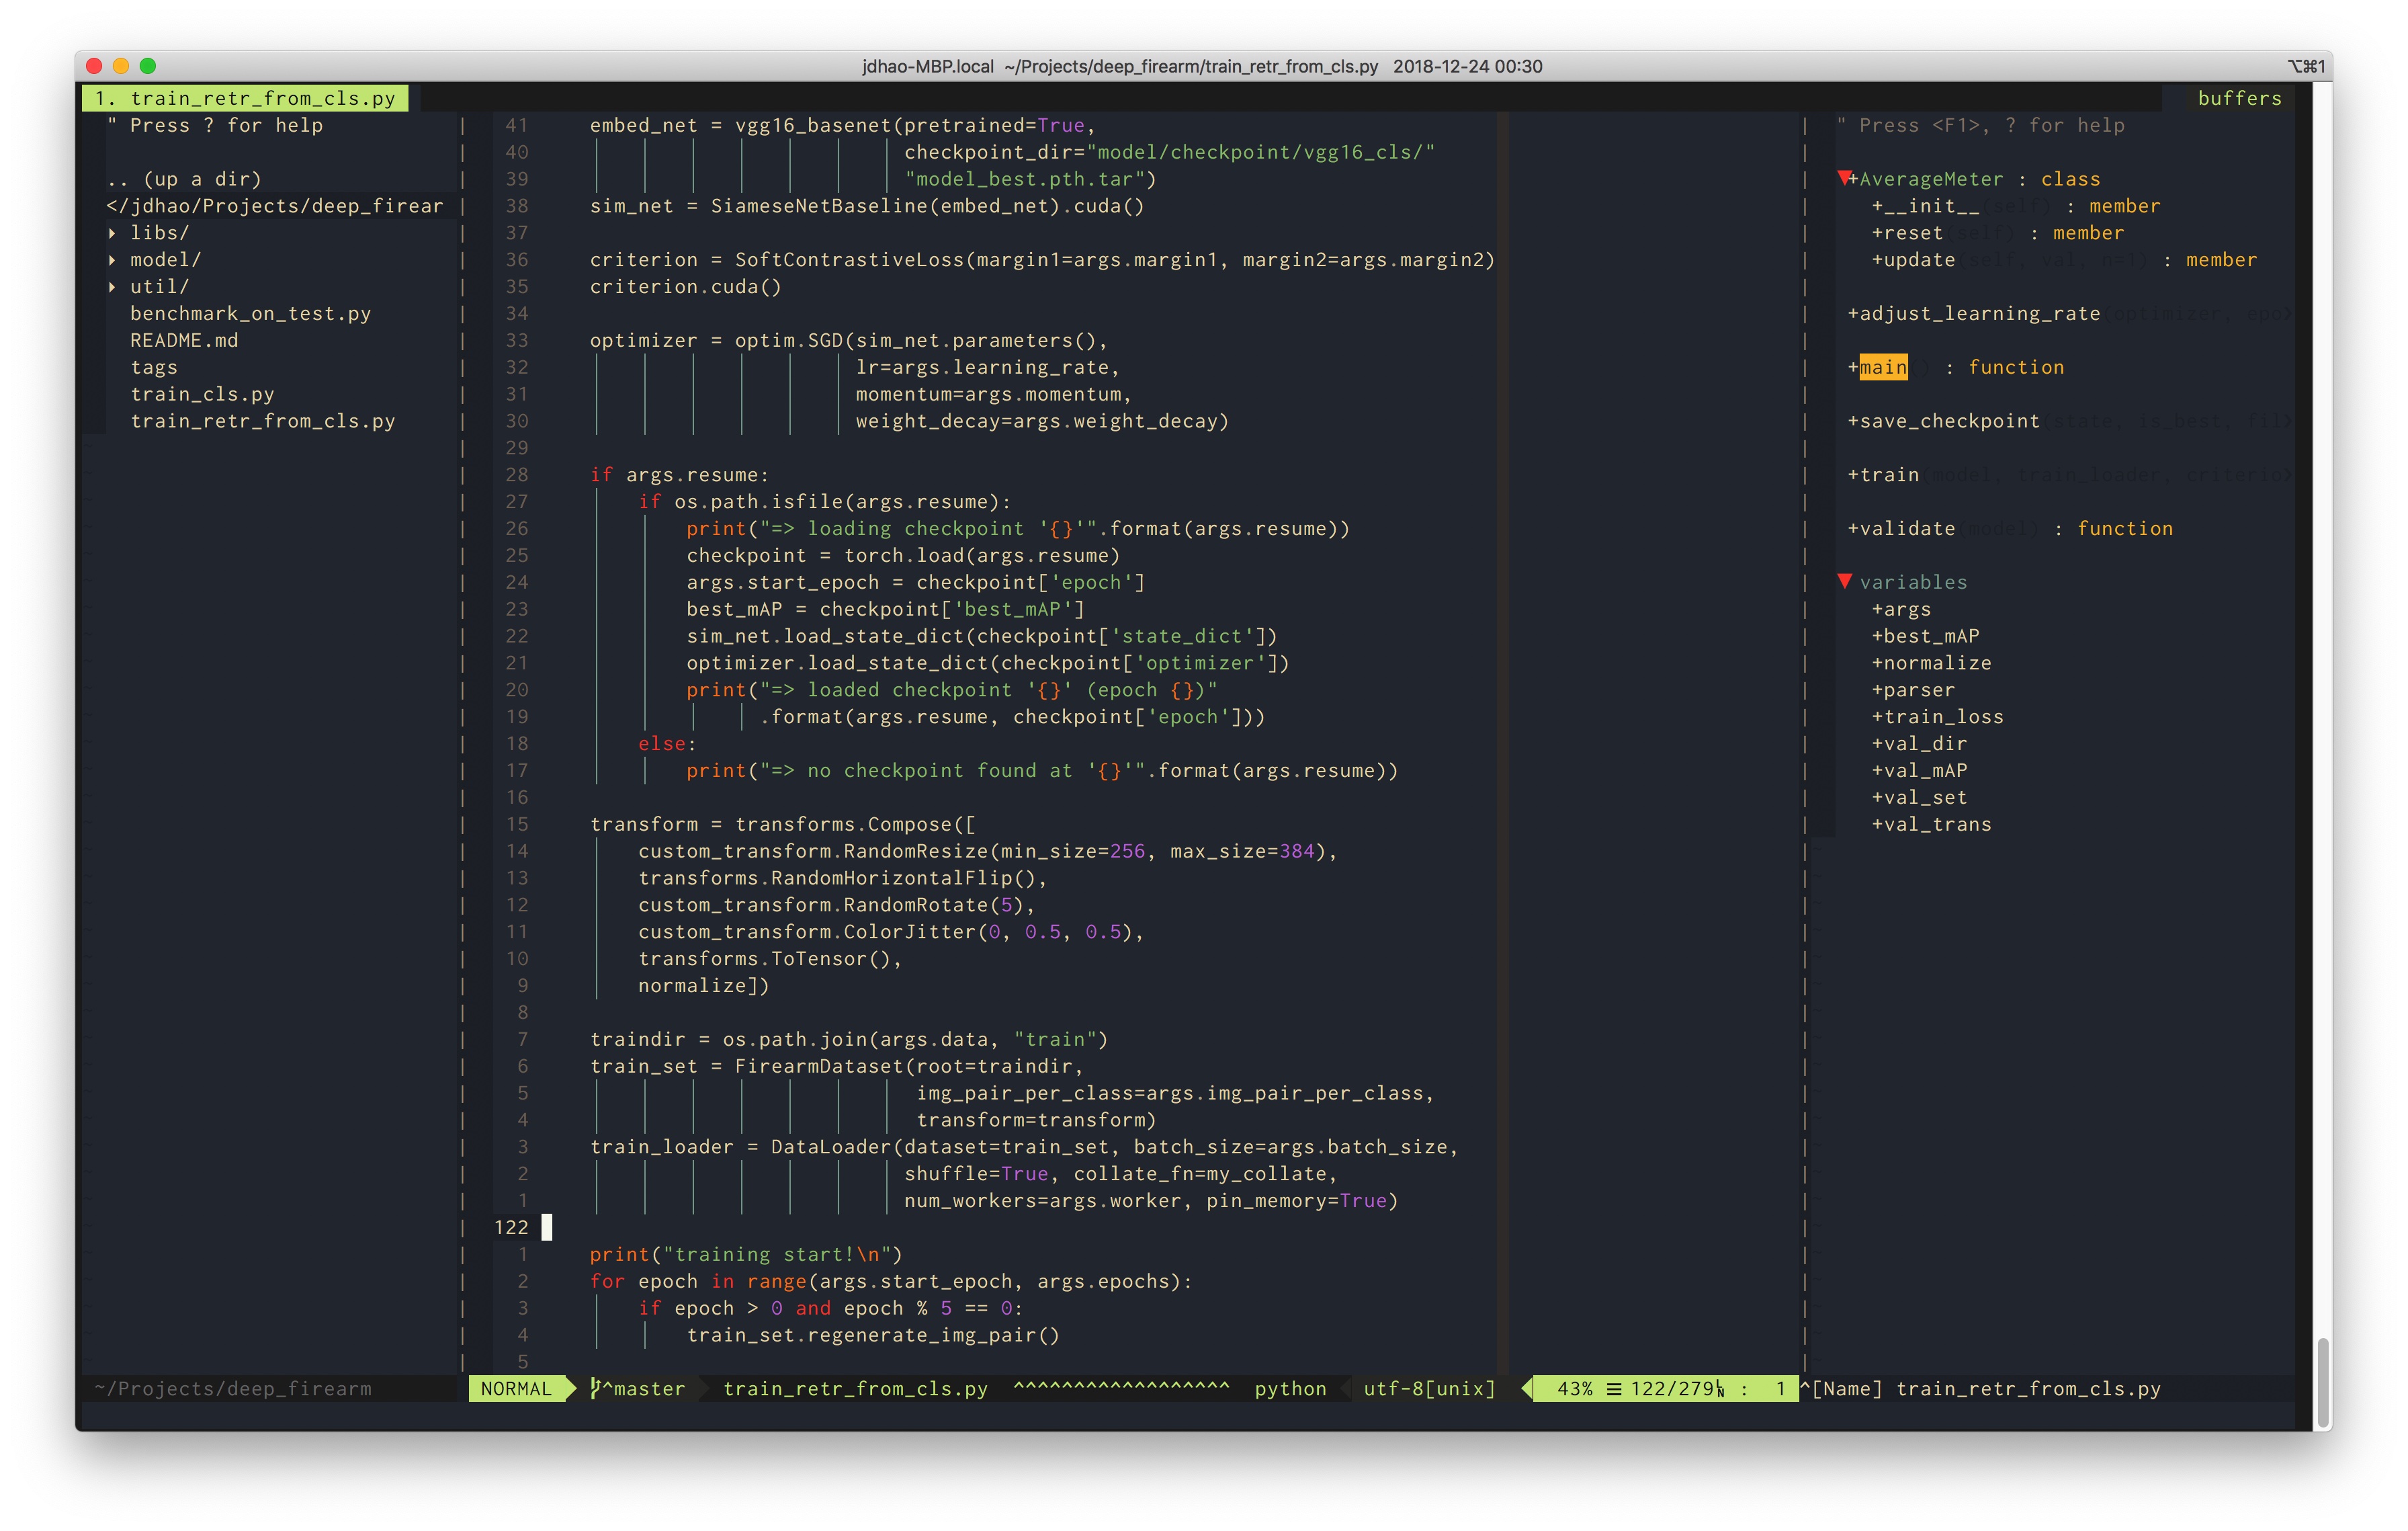This screenshot has width=2408, height=1531.
Task: Expand the libs/ folder arrow
Action: click(112, 233)
